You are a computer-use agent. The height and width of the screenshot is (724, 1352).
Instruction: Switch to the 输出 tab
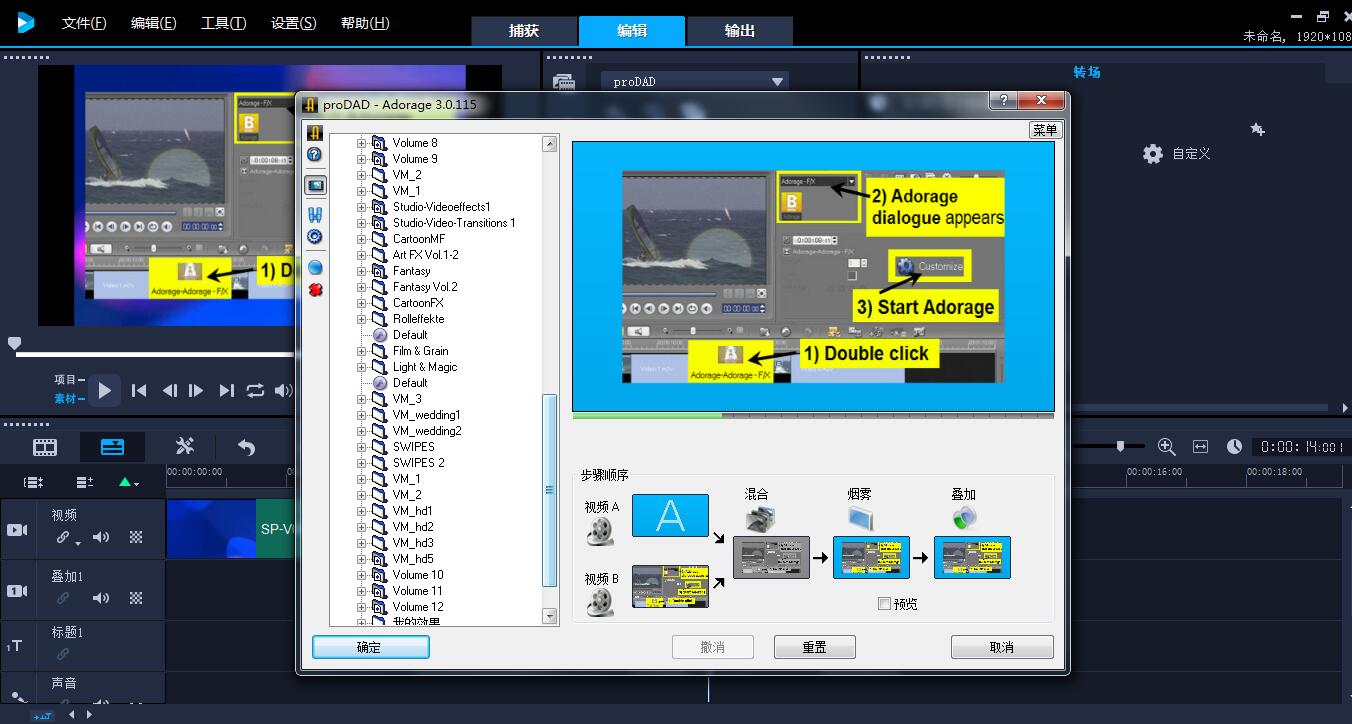740,30
